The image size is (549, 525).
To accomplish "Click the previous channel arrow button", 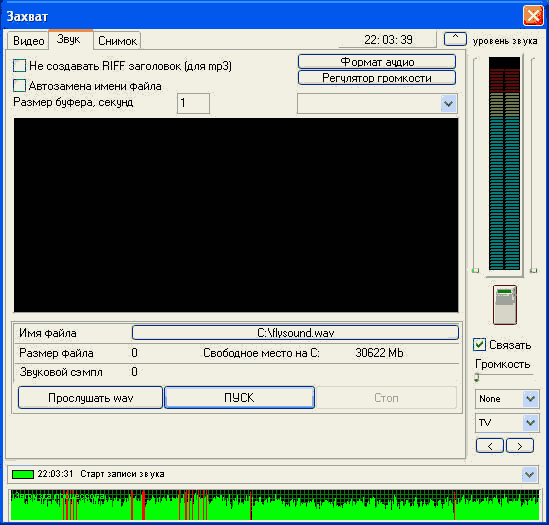I will 490,446.
